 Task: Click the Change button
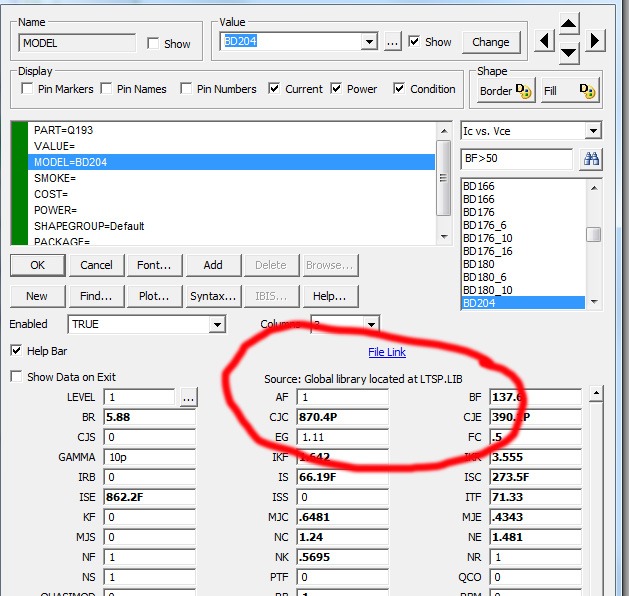pyautogui.click(x=491, y=42)
